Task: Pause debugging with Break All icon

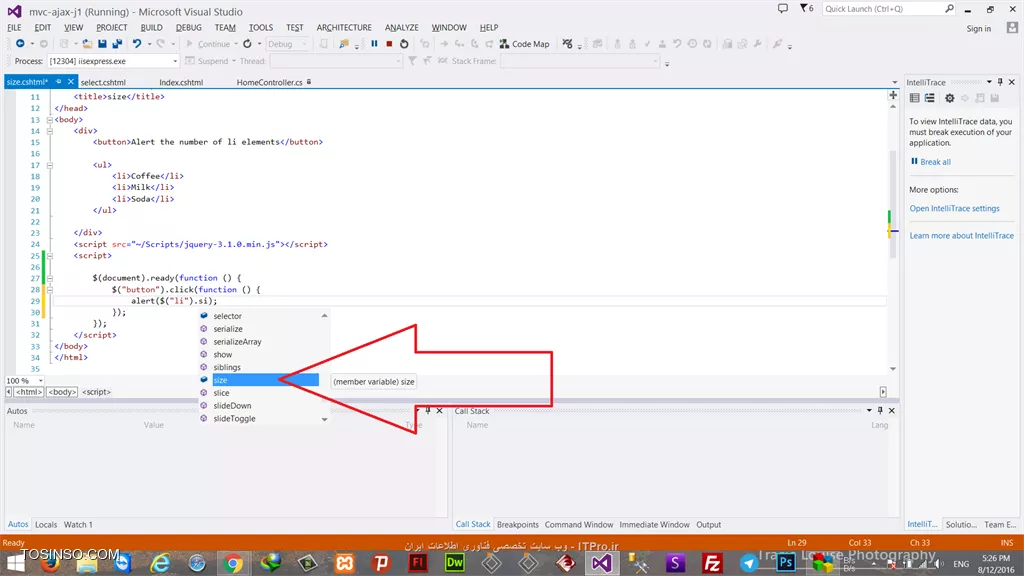Action: click(374, 44)
